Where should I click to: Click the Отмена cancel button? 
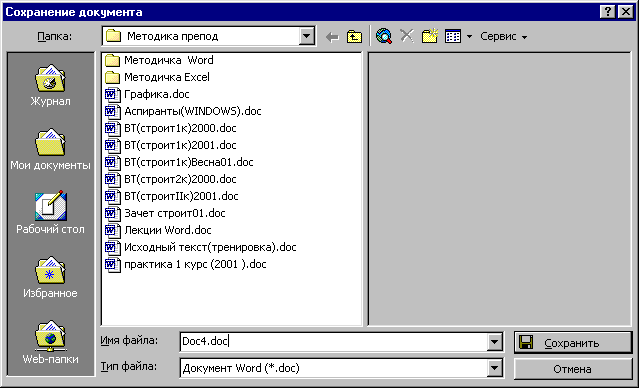click(573, 369)
